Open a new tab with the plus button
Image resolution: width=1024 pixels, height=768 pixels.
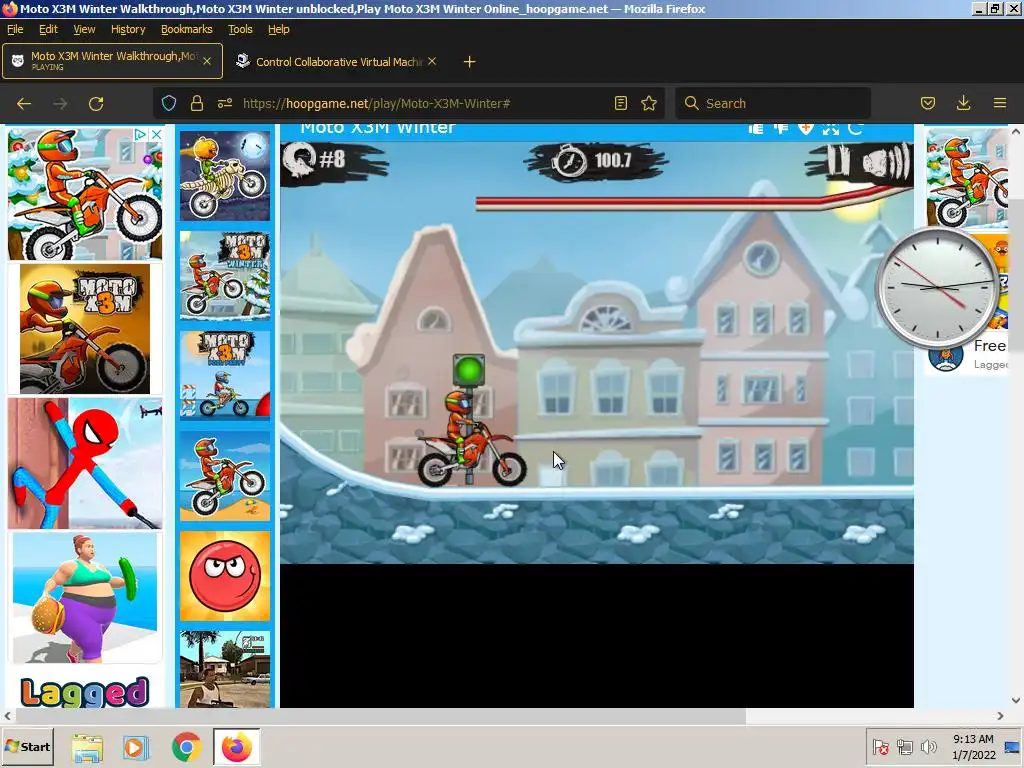coord(469,61)
